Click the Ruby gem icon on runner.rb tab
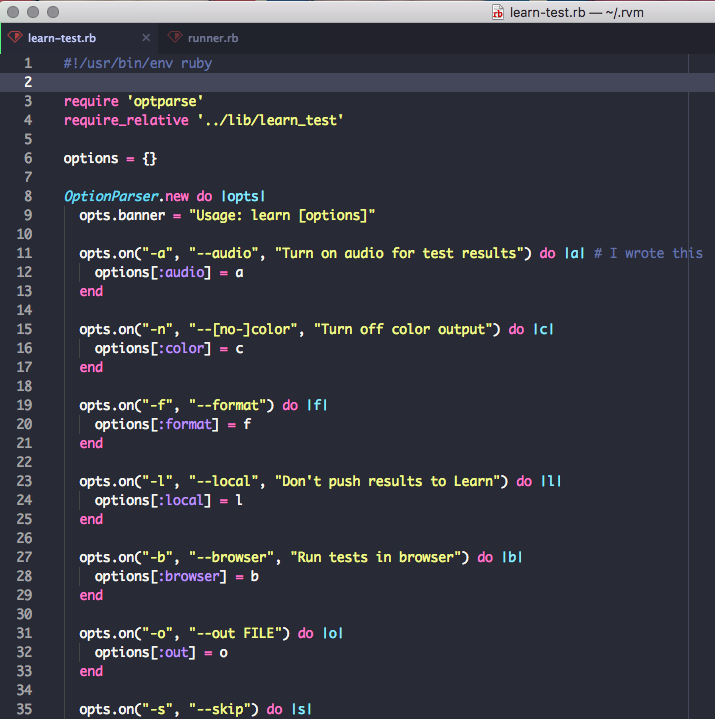The height and width of the screenshot is (719, 715). pos(175,38)
